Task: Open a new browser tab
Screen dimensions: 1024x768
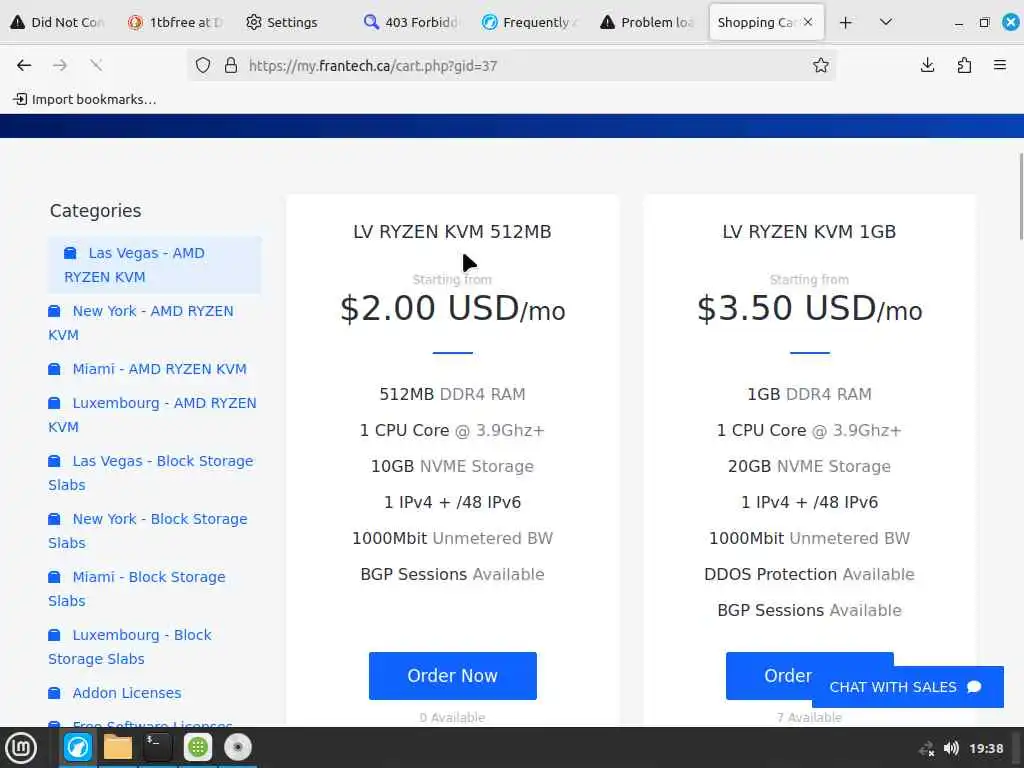Action: click(x=846, y=23)
